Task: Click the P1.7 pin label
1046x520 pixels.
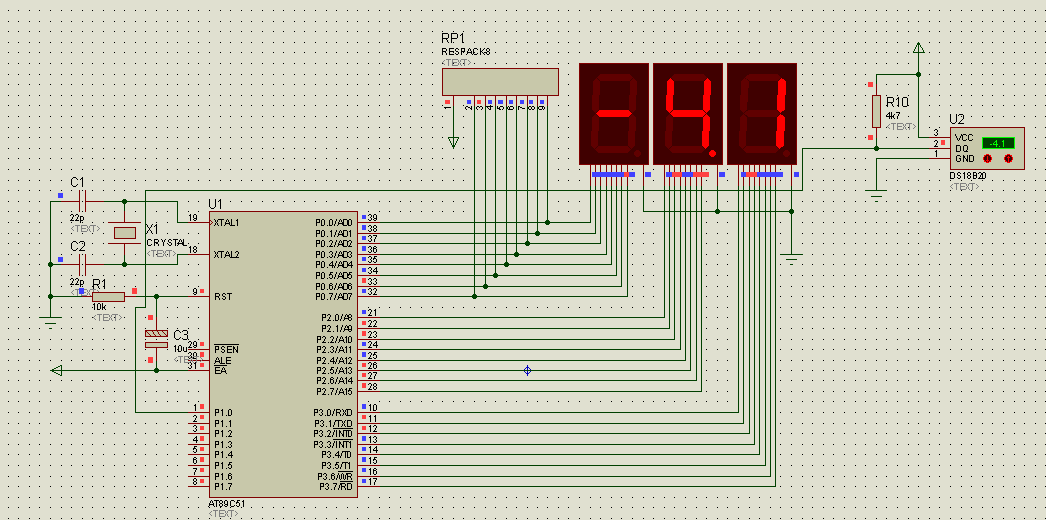Action: tap(223, 487)
